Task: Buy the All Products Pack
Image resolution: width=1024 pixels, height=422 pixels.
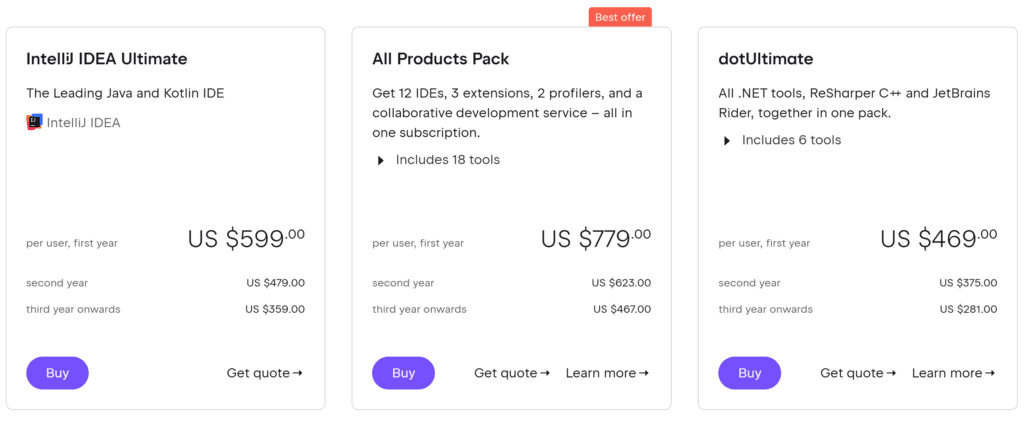Action: pos(403,373)
